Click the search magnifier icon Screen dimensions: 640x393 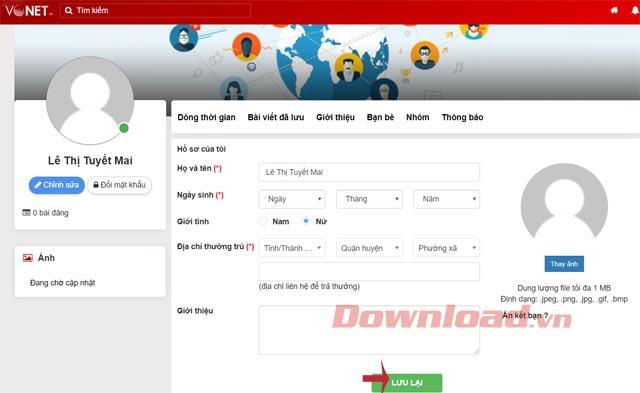(69, 11)
